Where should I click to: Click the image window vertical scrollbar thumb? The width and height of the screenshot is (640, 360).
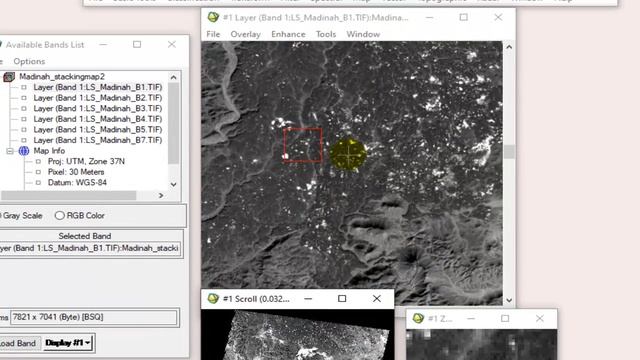pyautogui.click(x=509, y=151)
